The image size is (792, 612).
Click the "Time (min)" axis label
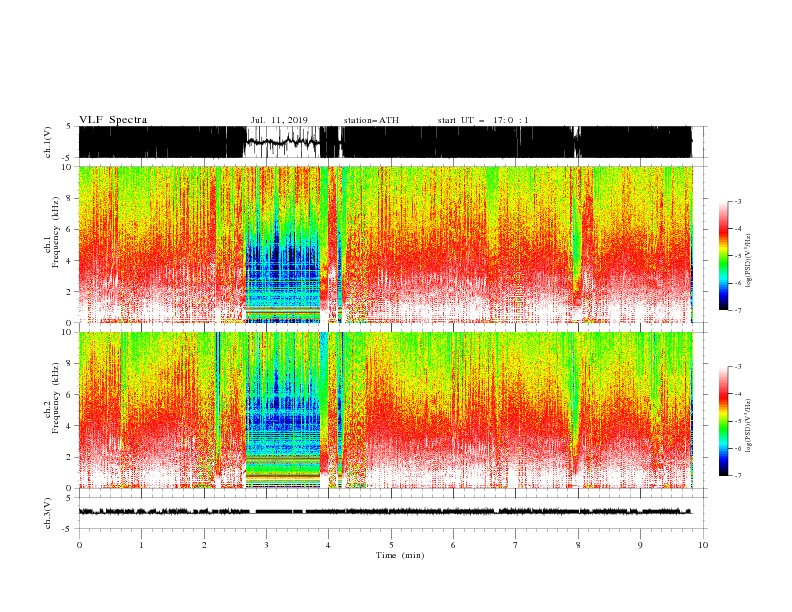(400, 555)
